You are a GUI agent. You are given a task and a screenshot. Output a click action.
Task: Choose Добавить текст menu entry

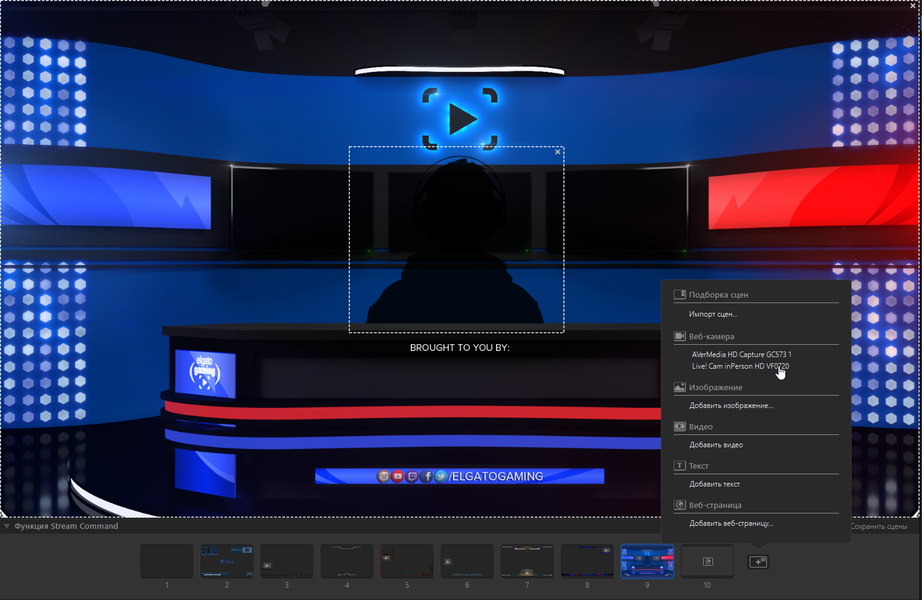(714, 484)
